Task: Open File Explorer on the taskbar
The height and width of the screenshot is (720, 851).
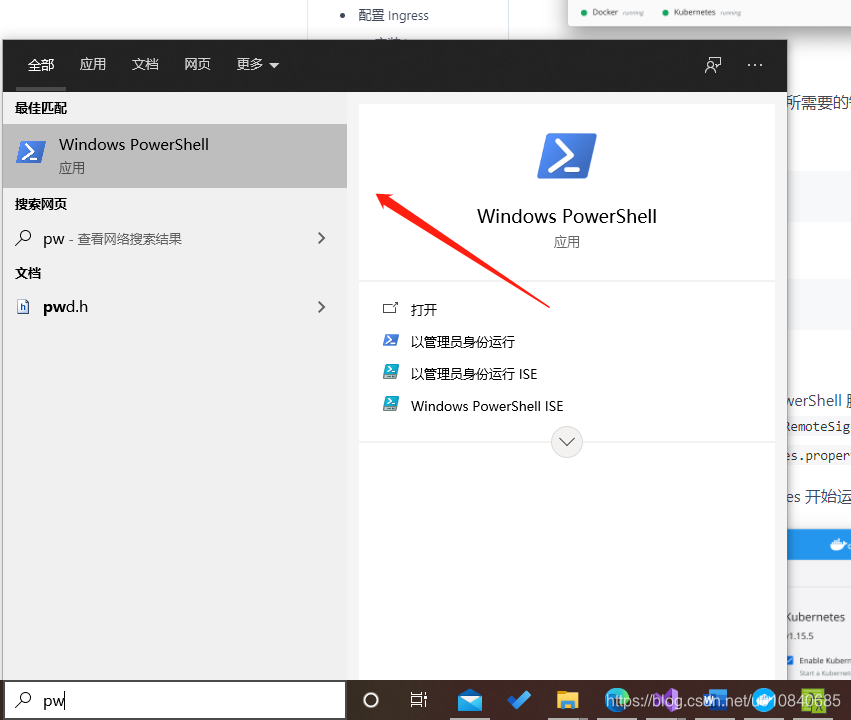Action: 568,700
